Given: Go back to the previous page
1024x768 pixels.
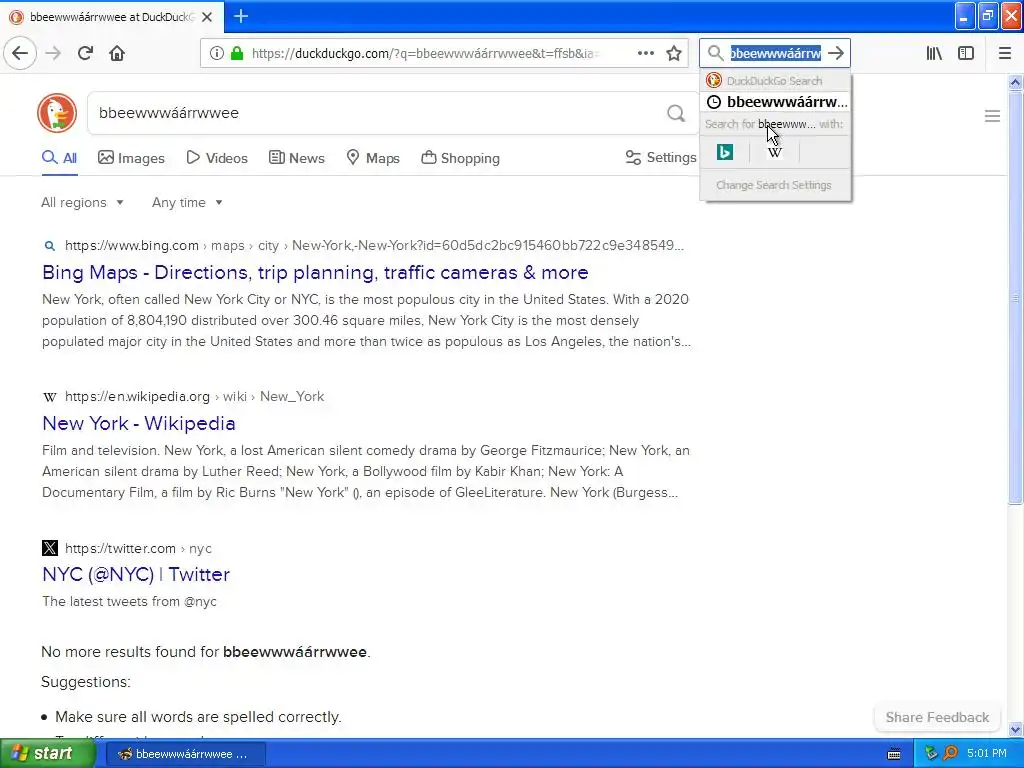Looking at the screenshot, I should pyautogui.click(x=20, y=53).
